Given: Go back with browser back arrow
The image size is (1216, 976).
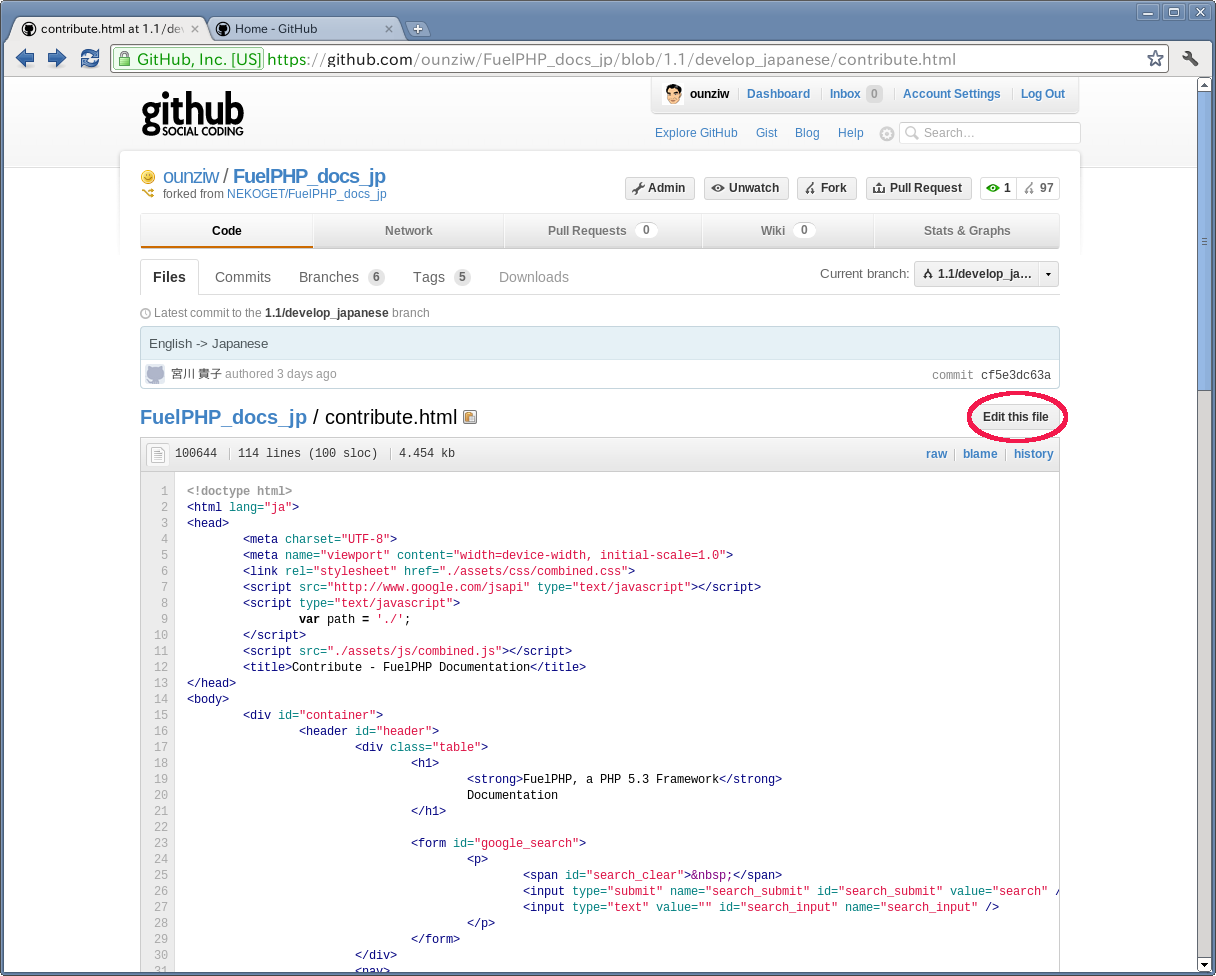Looking at the screenshot, I should click(25, 59).
